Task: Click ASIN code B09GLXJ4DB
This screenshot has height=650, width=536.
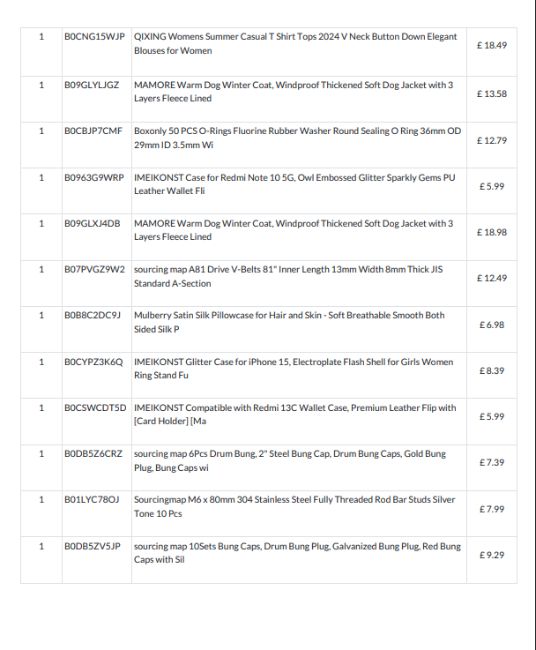Action: (x=92, y=224)
